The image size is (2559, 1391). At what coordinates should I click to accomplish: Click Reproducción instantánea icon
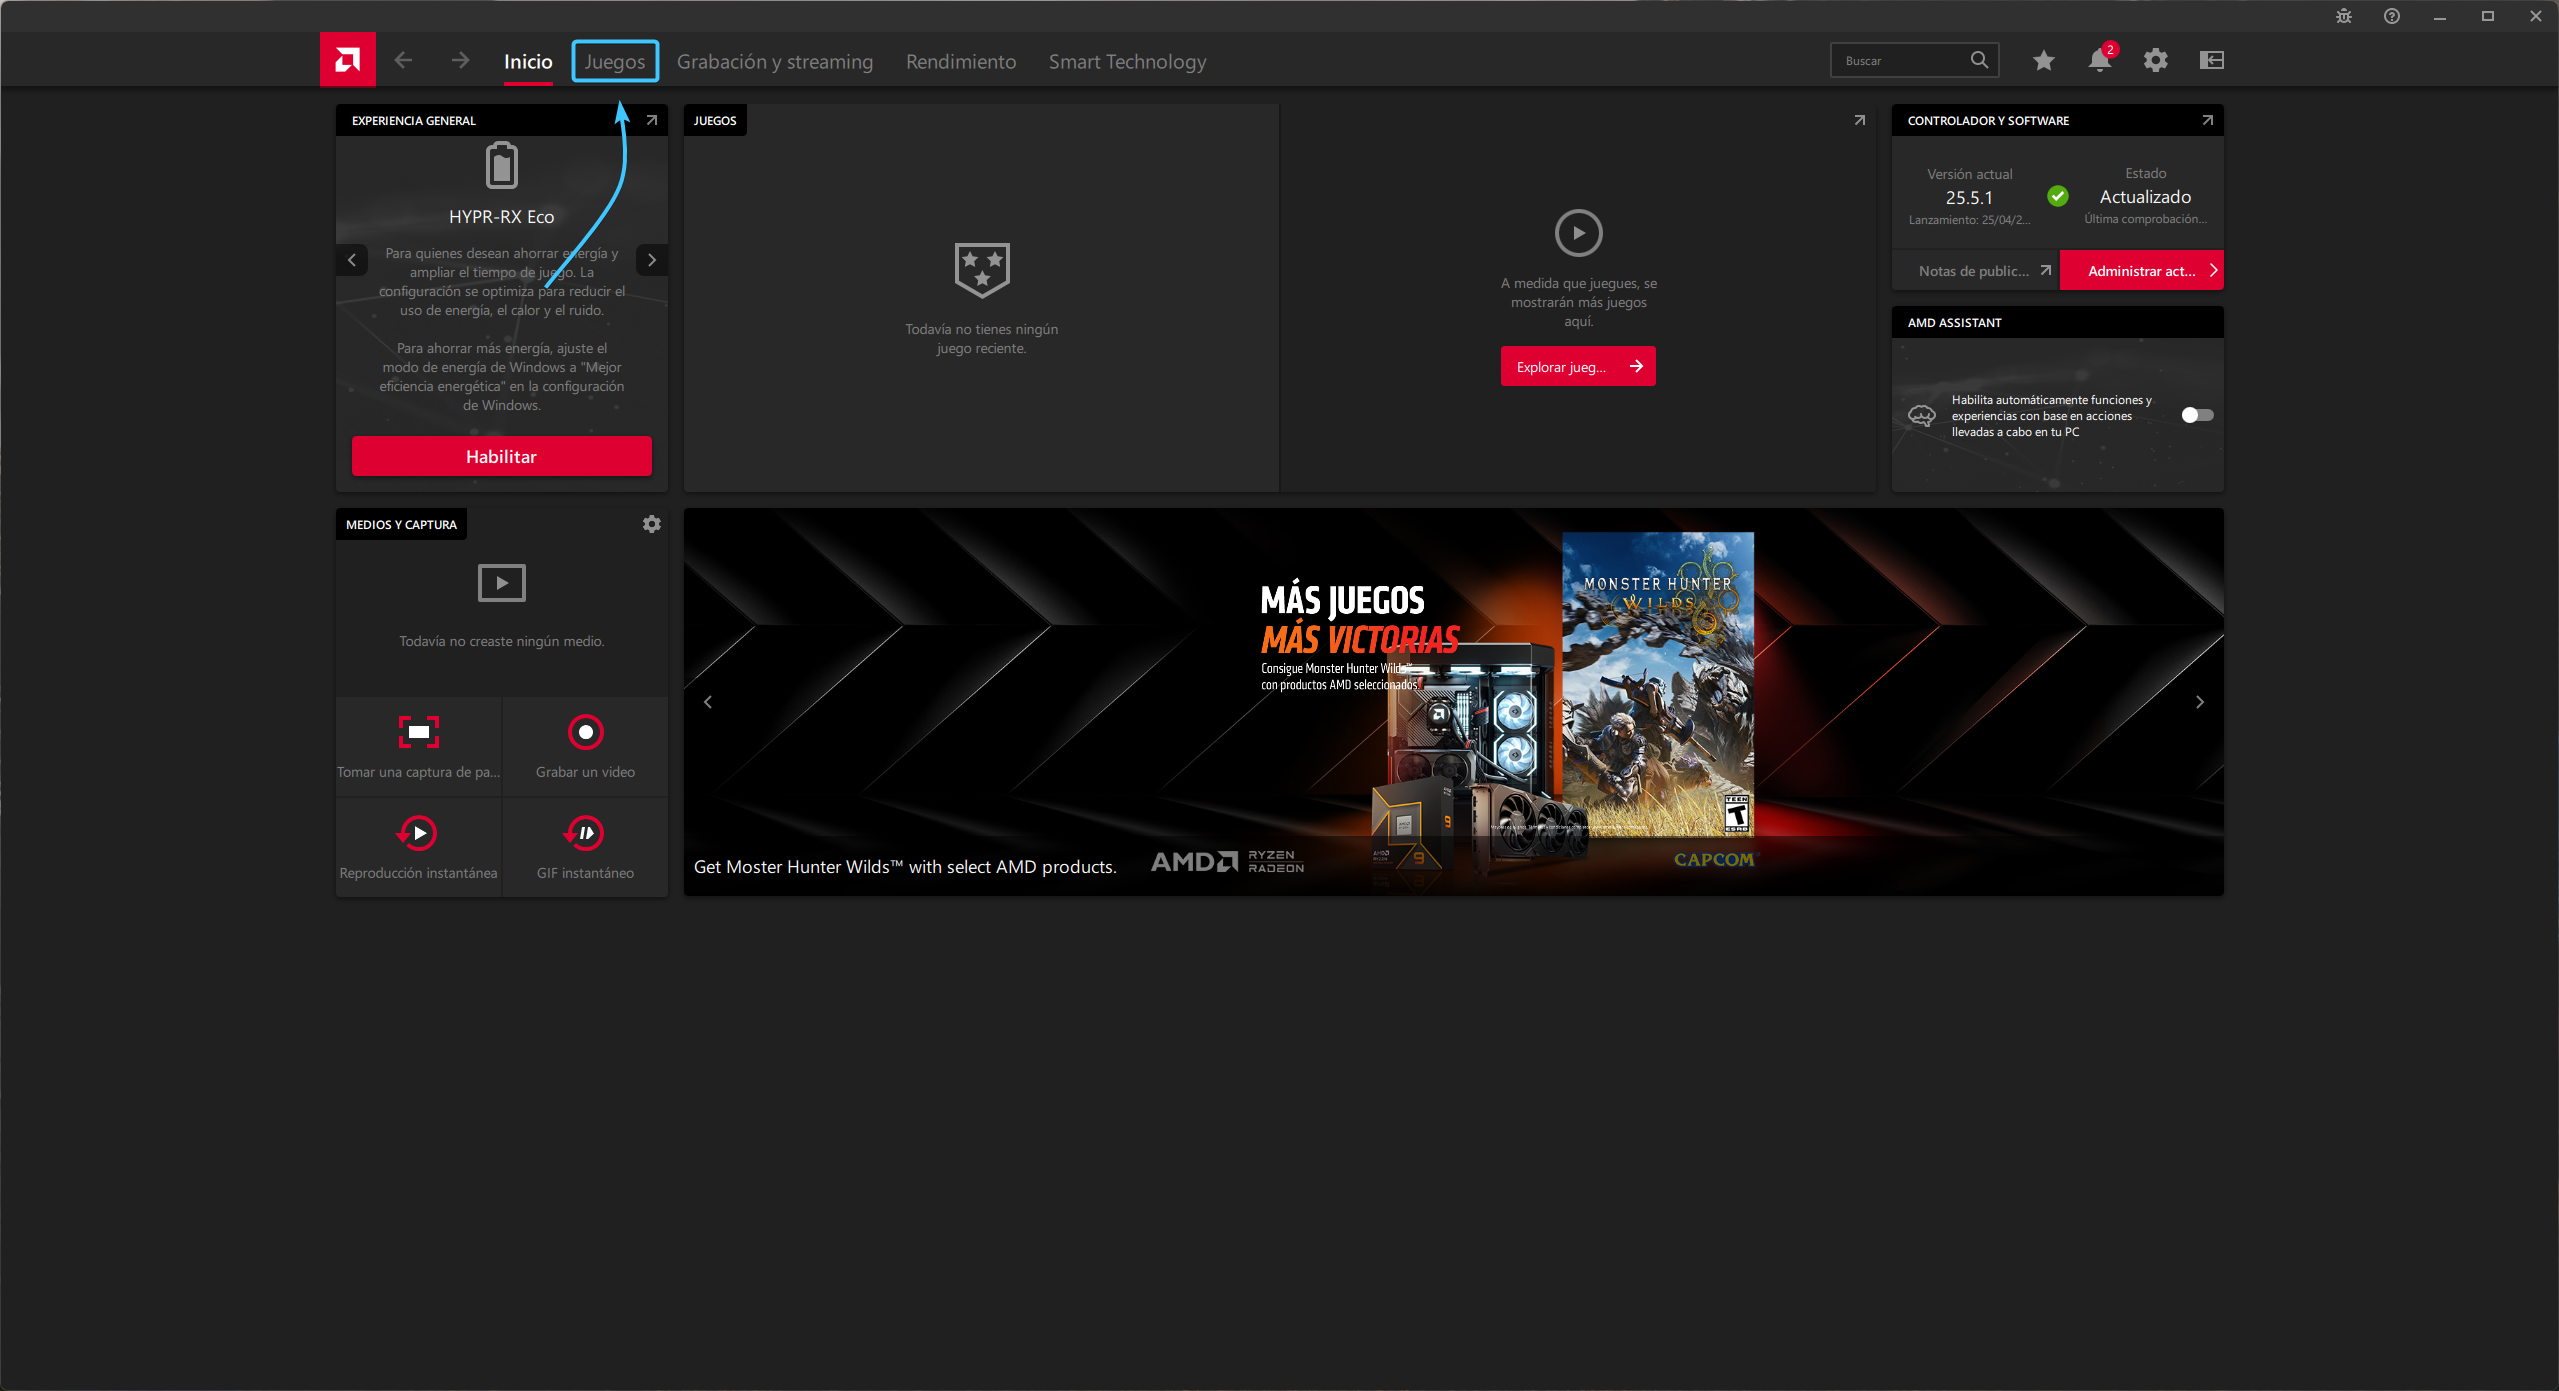[x=417, y=833]
